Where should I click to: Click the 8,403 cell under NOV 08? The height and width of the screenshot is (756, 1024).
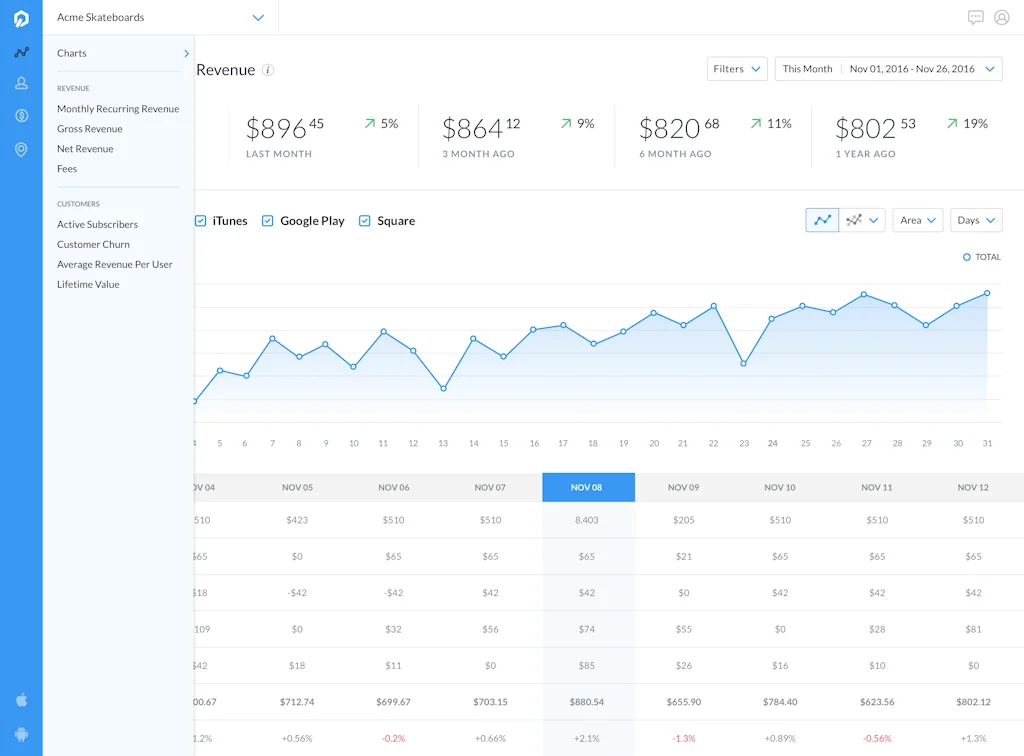coord(586,520)
